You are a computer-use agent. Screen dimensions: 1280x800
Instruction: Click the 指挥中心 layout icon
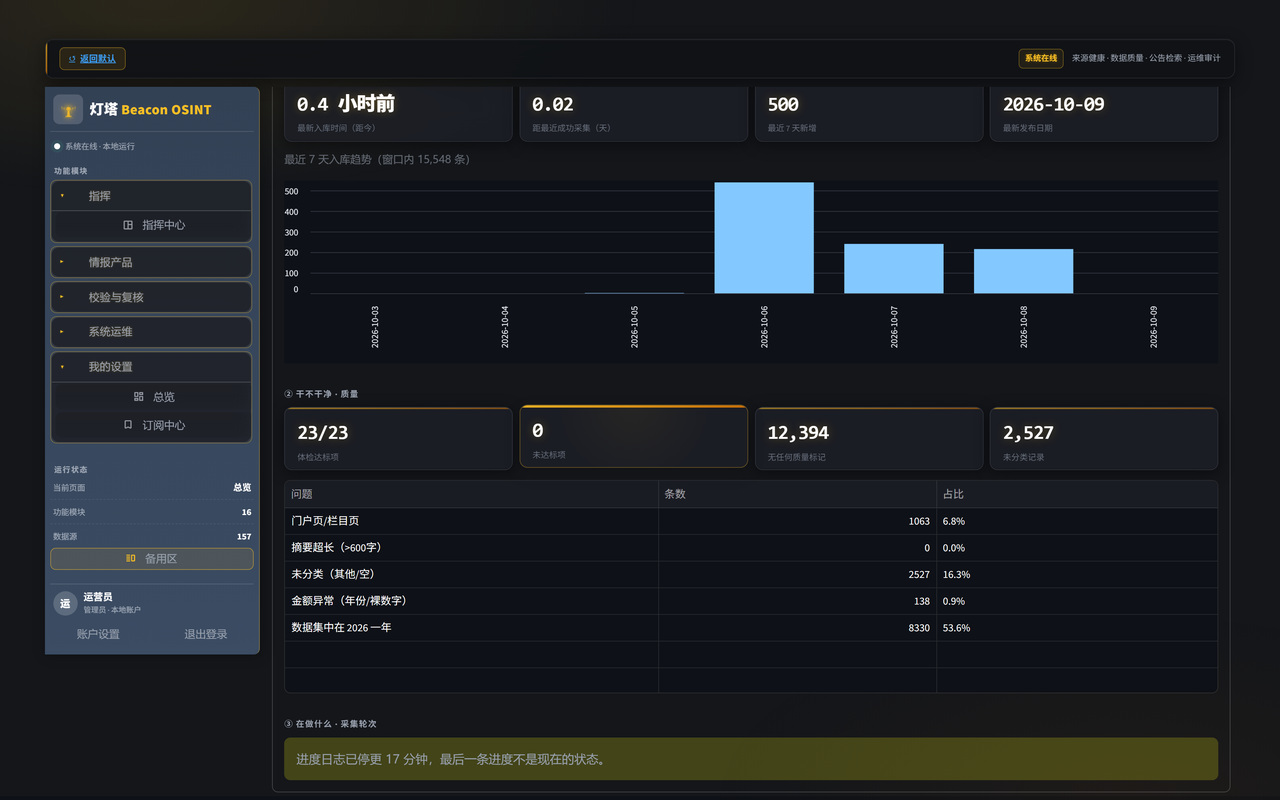point(128,225)
